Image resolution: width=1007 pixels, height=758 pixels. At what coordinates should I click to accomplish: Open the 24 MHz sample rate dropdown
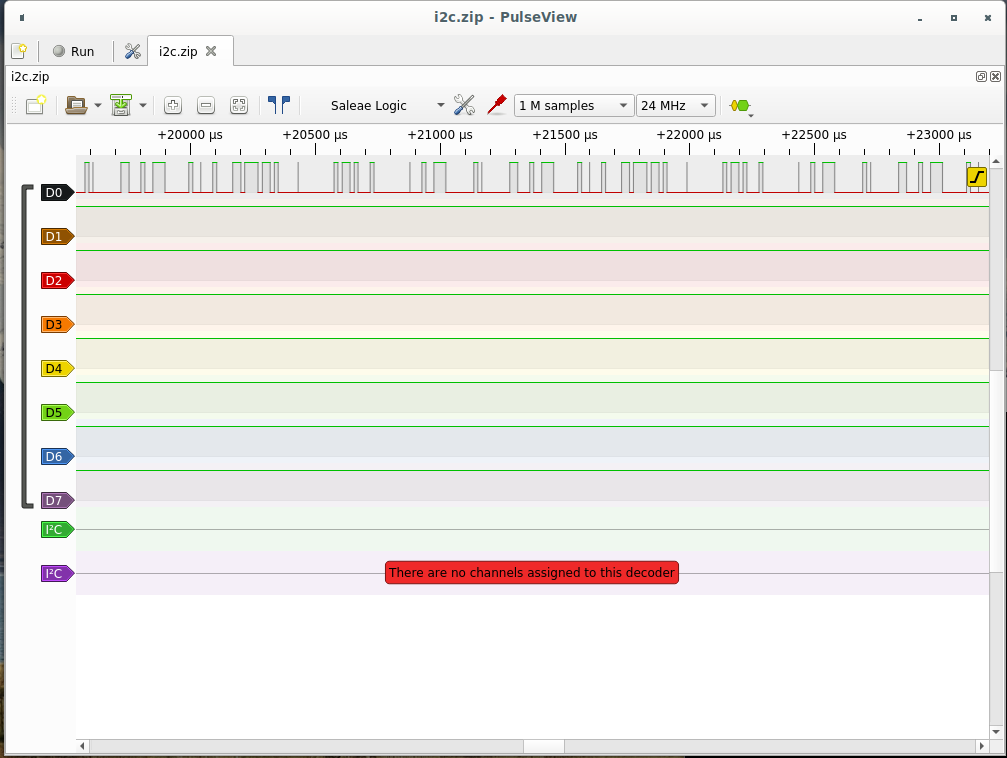pos(677,105)
